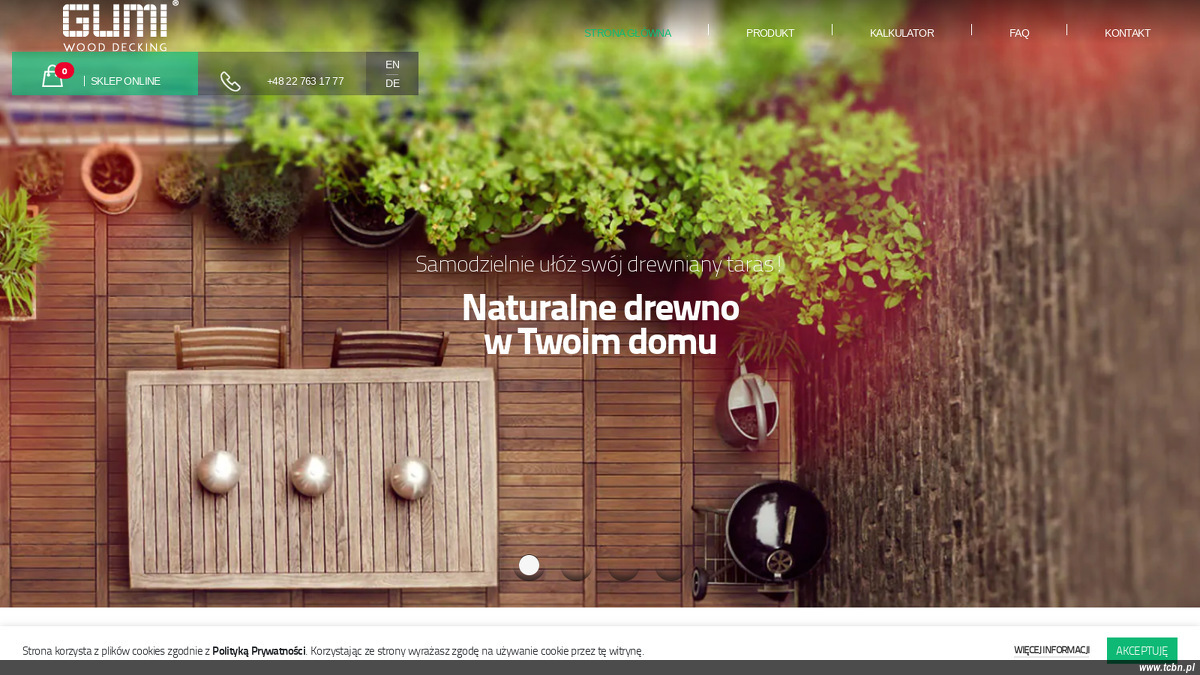Screen dimensions: 1200x675
Task: Click subtitle Samodzielnie ułóż swój drewniany taras
Action: (x=599, y=265)
